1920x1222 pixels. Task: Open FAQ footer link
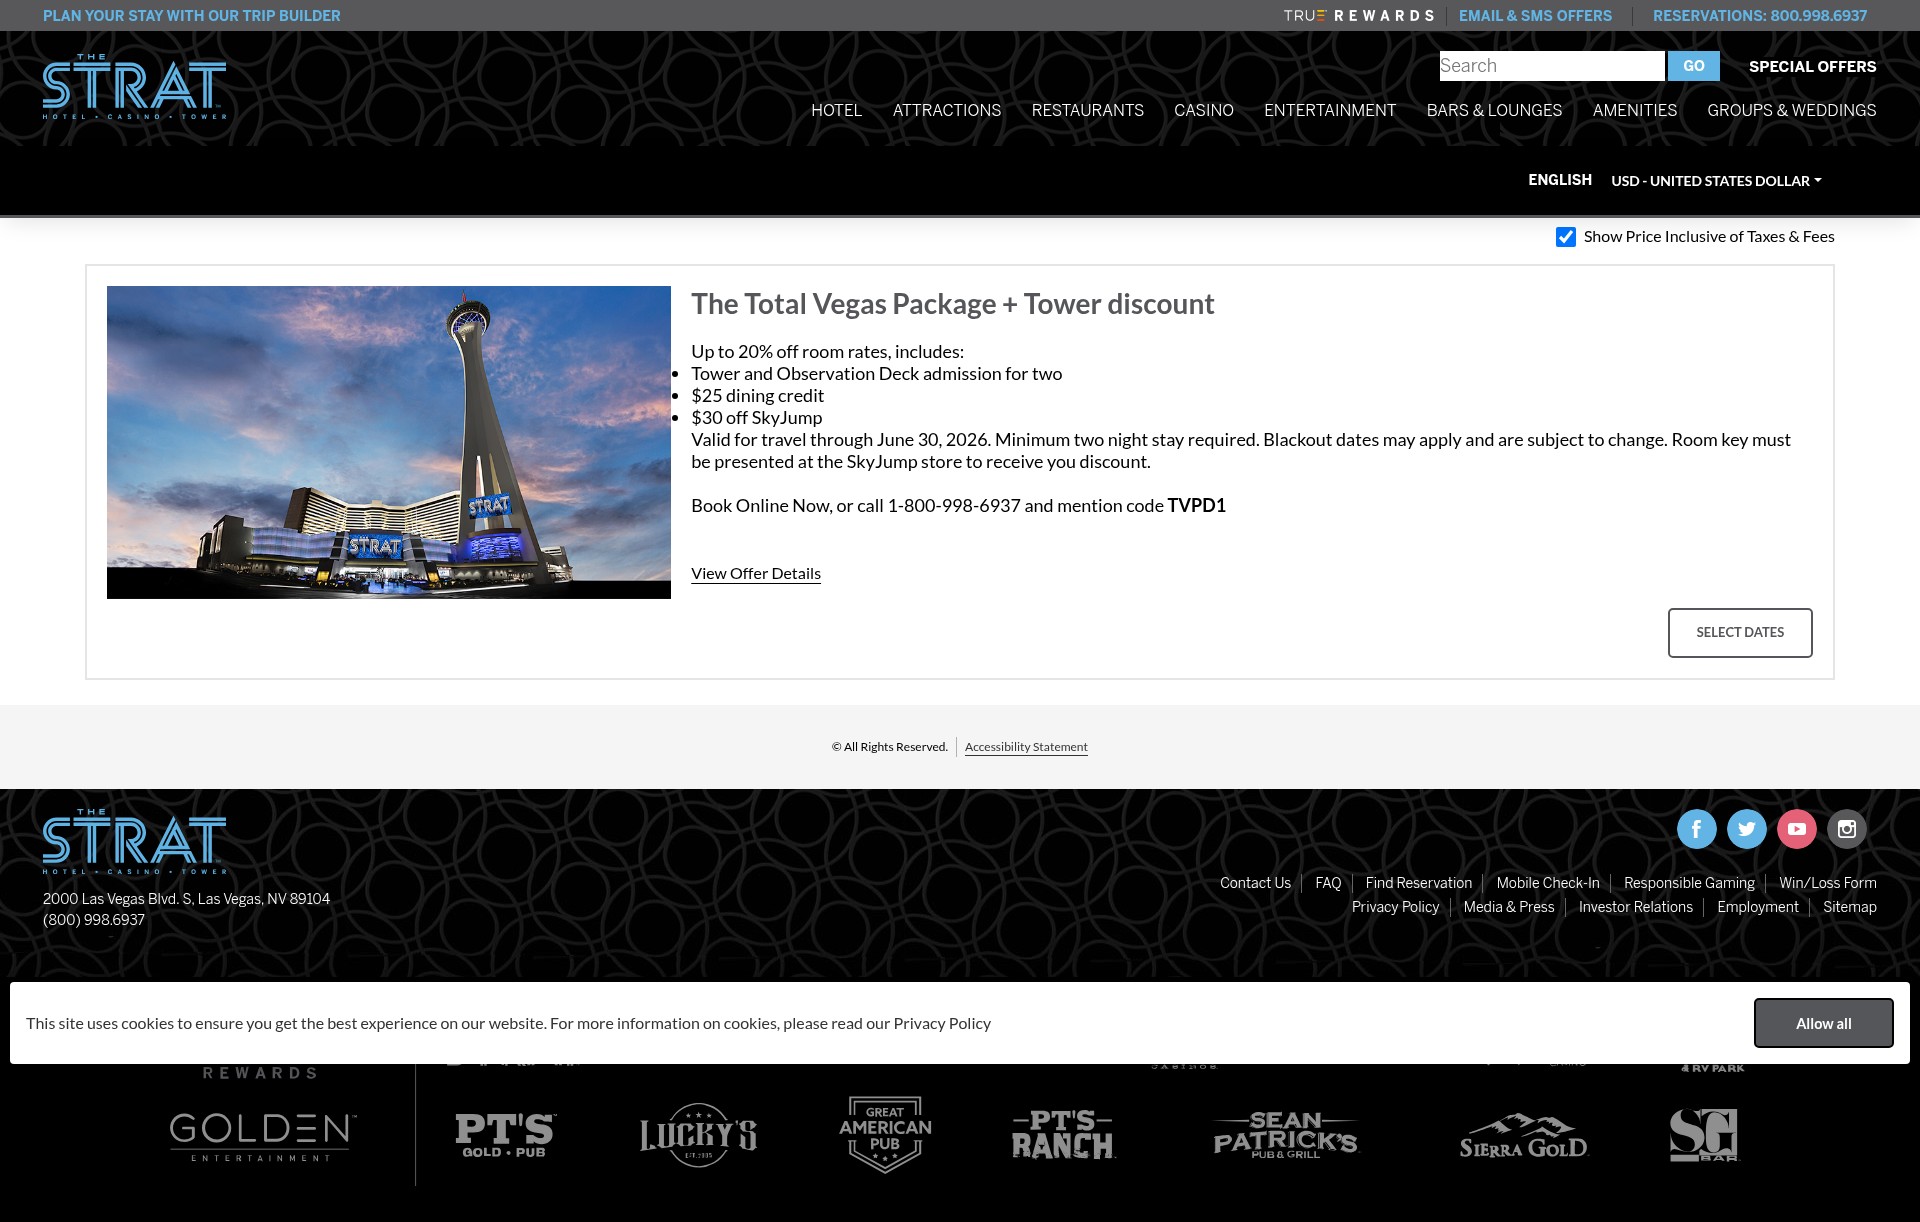click(x=1328, y=883)
